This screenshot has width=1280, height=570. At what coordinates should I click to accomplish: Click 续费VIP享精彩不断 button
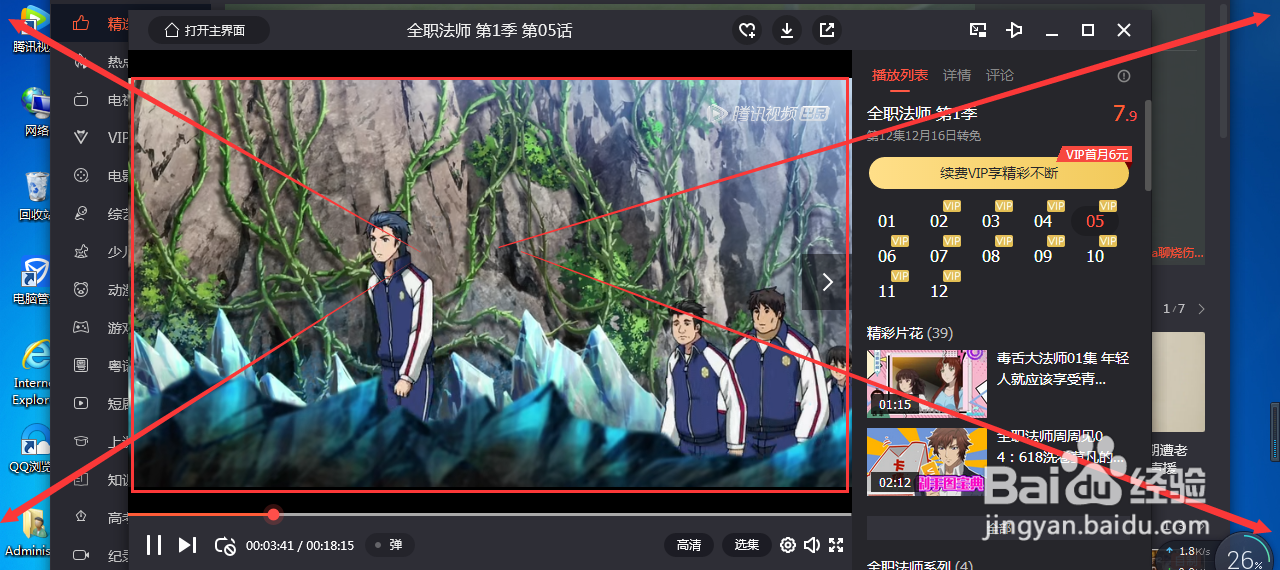pos(999,173)
